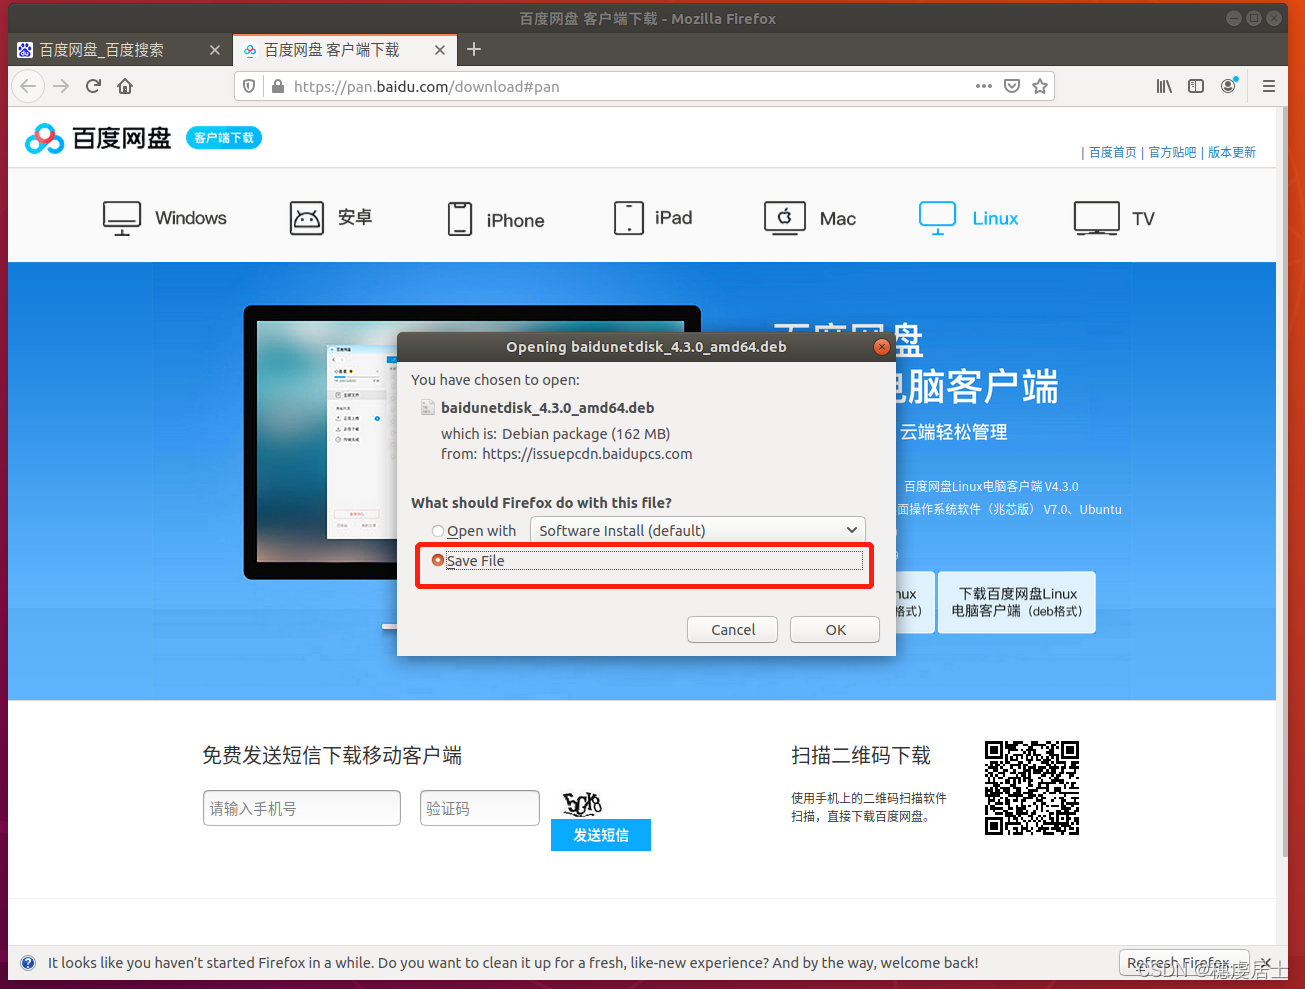Viewport: 1305px width, 989px height.
Task: Click the 百度网盘 cloud logo
Action: click(98, 138)
